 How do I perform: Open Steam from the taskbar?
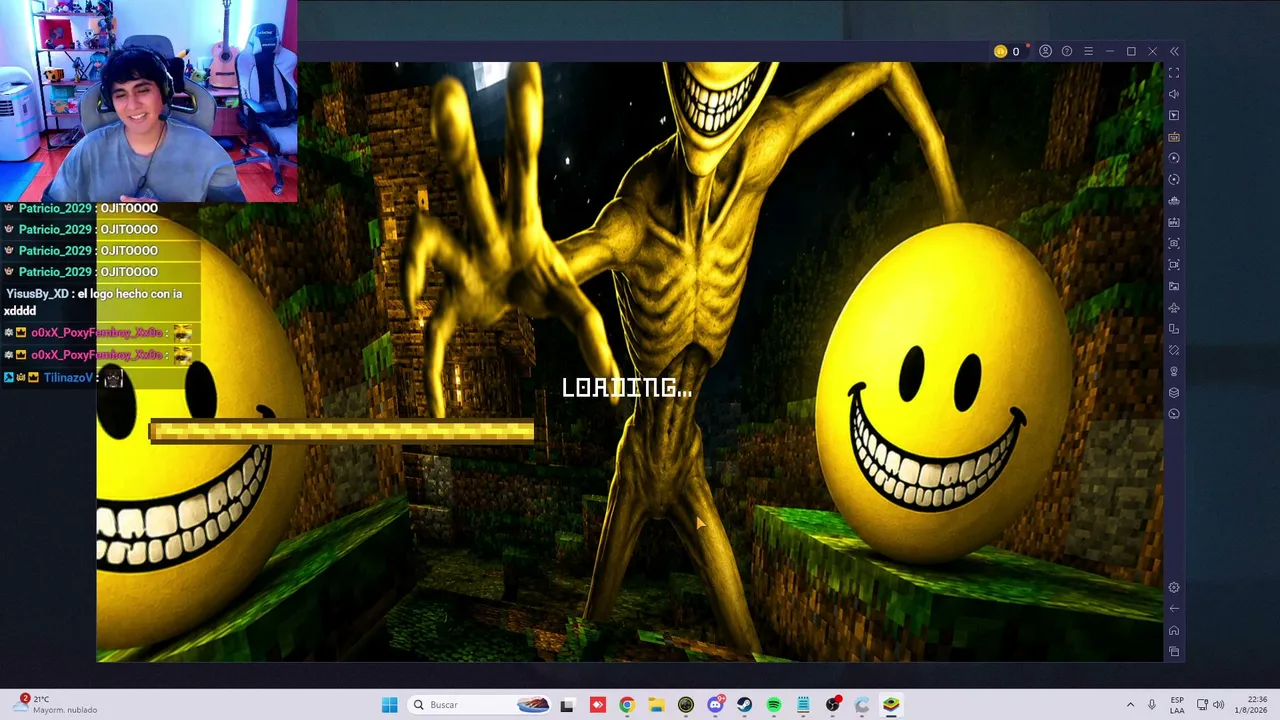pos(744,705)
